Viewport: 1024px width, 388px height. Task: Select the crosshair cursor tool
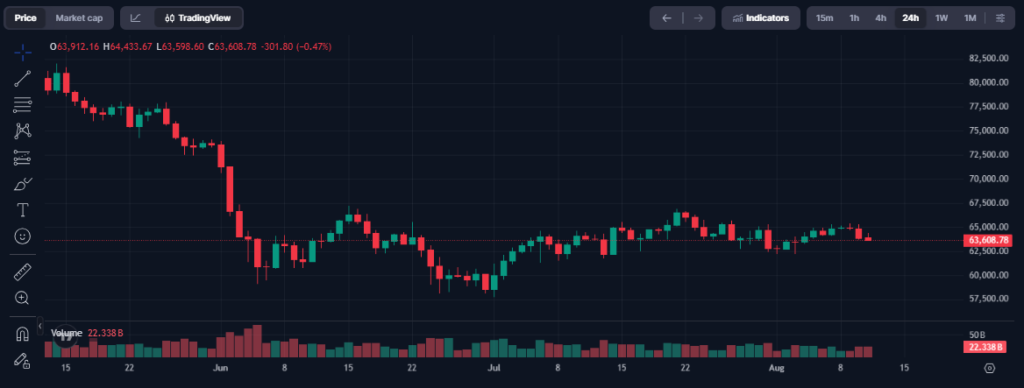point(22,52)
